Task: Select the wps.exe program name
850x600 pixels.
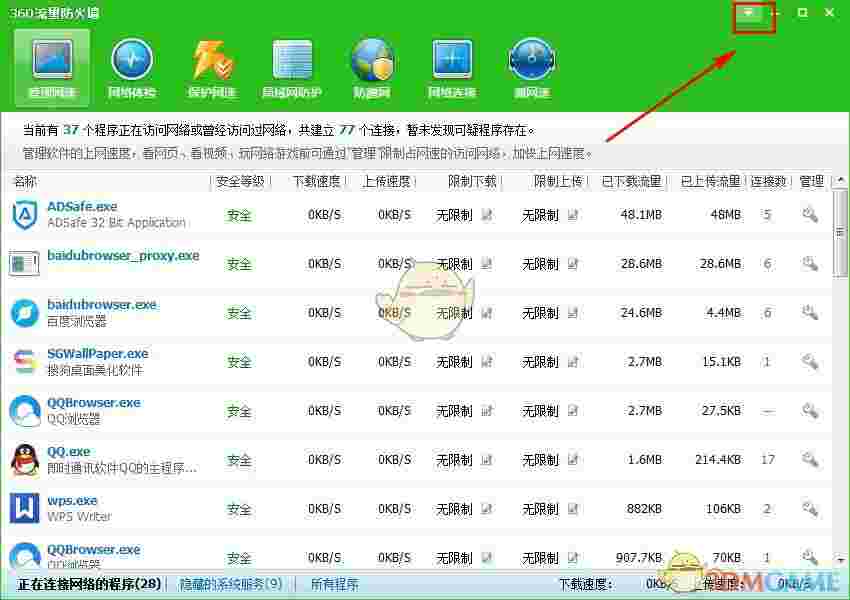Action: tap(72, 500)
